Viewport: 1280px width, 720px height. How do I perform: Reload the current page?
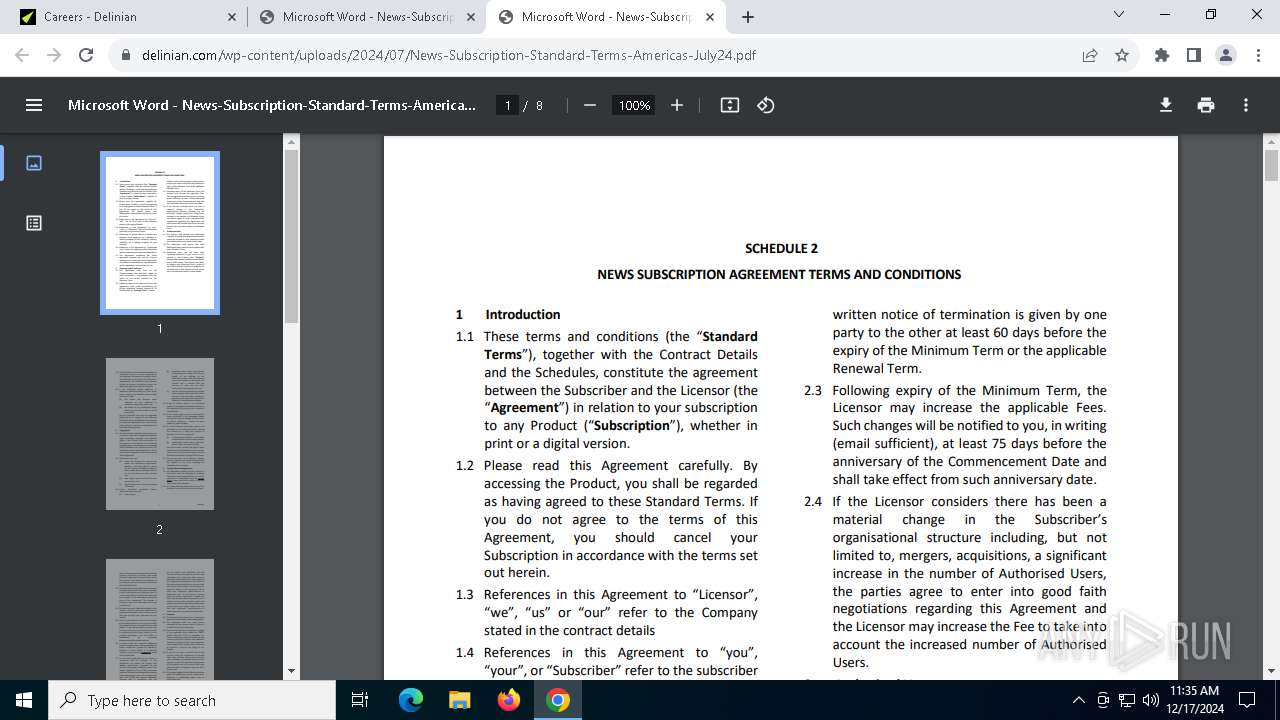point(86,55)
